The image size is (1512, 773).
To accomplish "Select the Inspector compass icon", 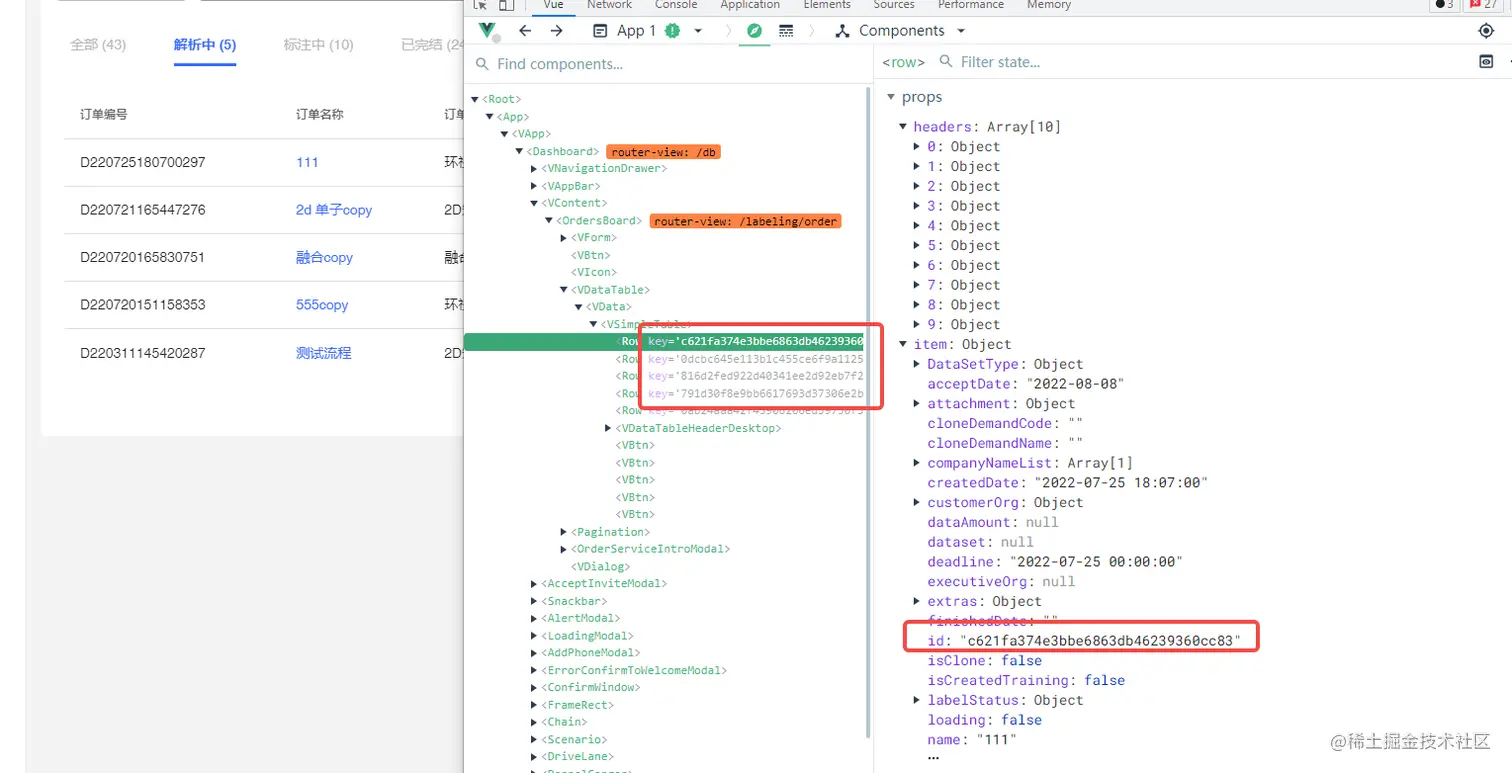I will (x=754, y=31).
